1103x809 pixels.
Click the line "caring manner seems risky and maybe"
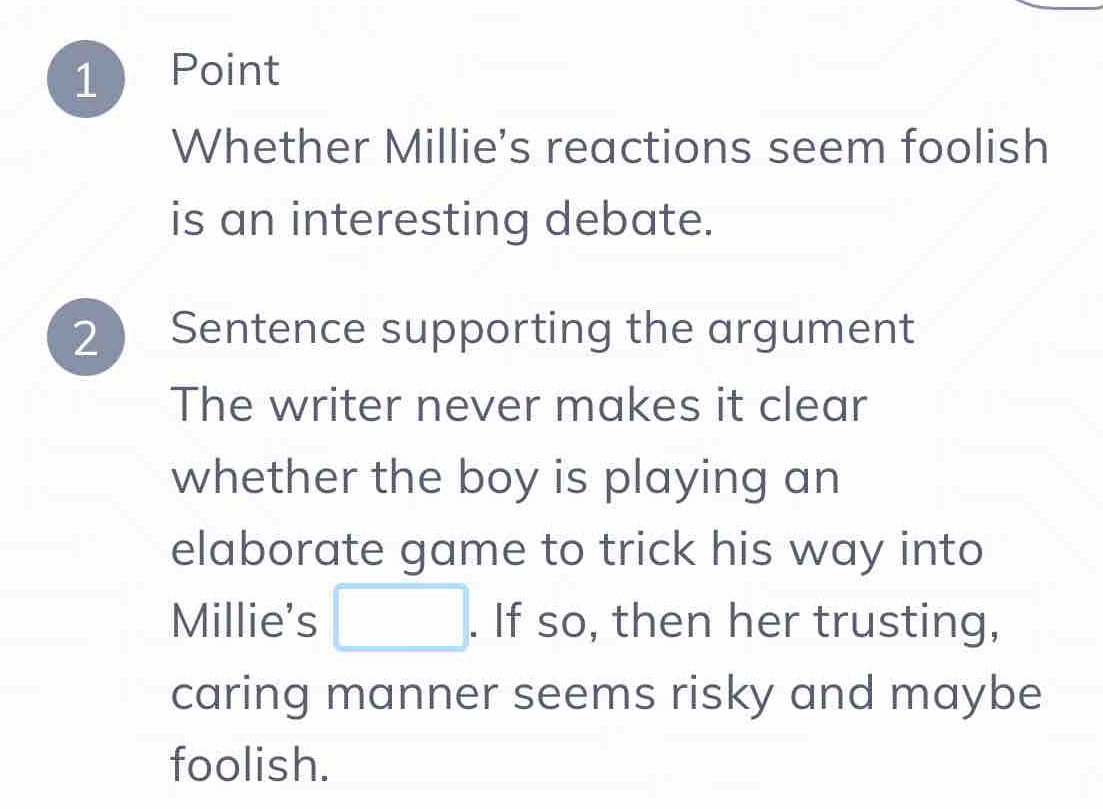pyautogui.click(x=606, y=693)
